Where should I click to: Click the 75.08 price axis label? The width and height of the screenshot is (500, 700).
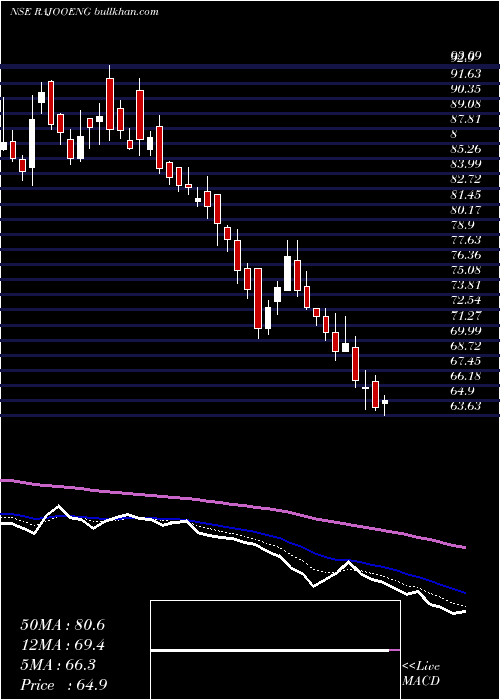(465, 270)
